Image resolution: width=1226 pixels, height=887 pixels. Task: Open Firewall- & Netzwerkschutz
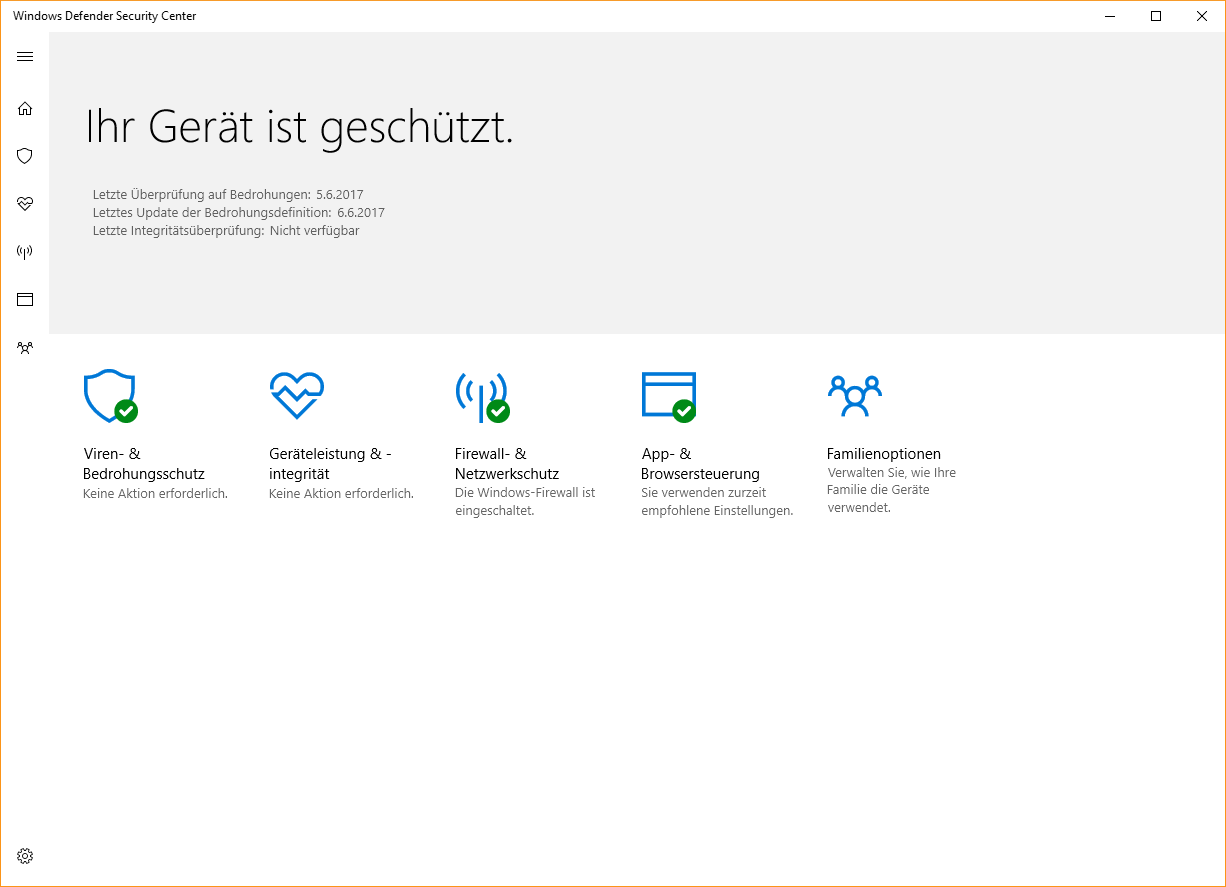(507, 464)
